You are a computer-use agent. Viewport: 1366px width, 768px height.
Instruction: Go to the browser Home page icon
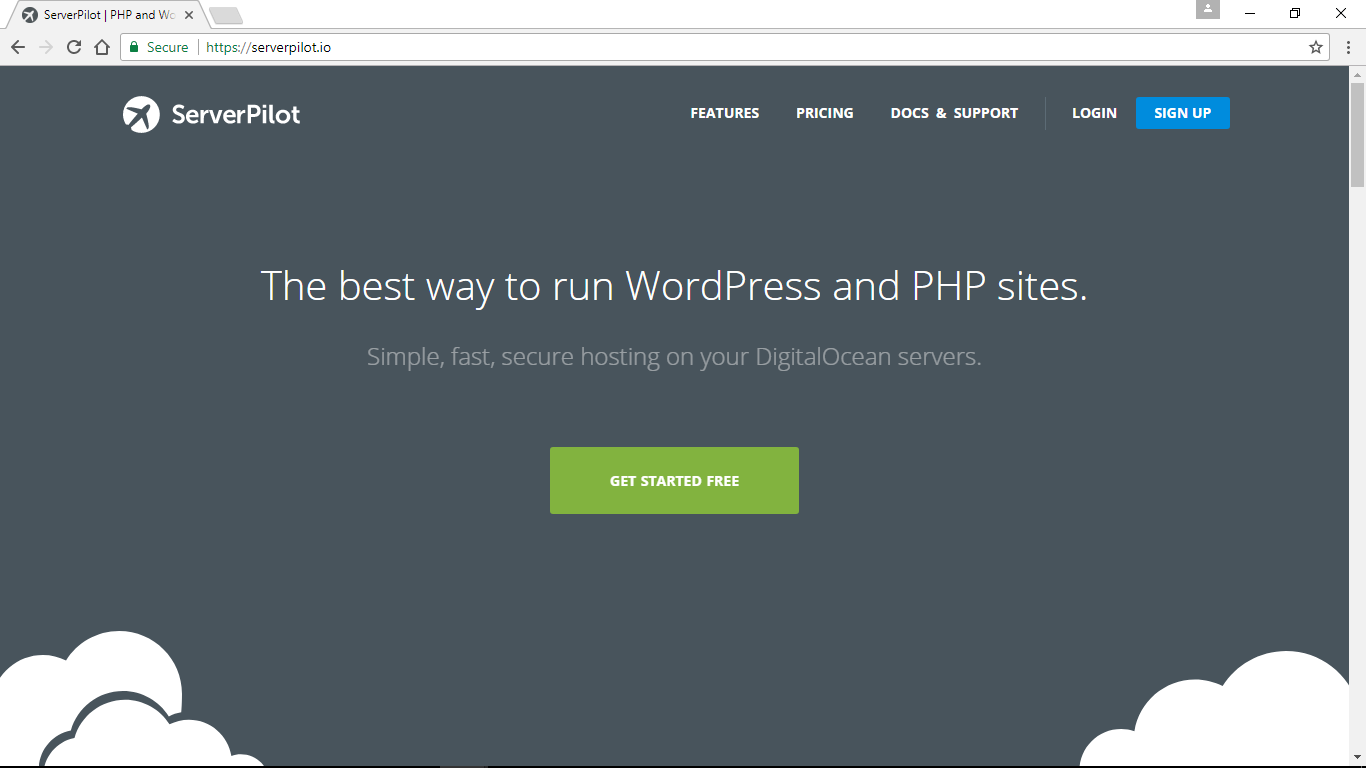[101, 47]
